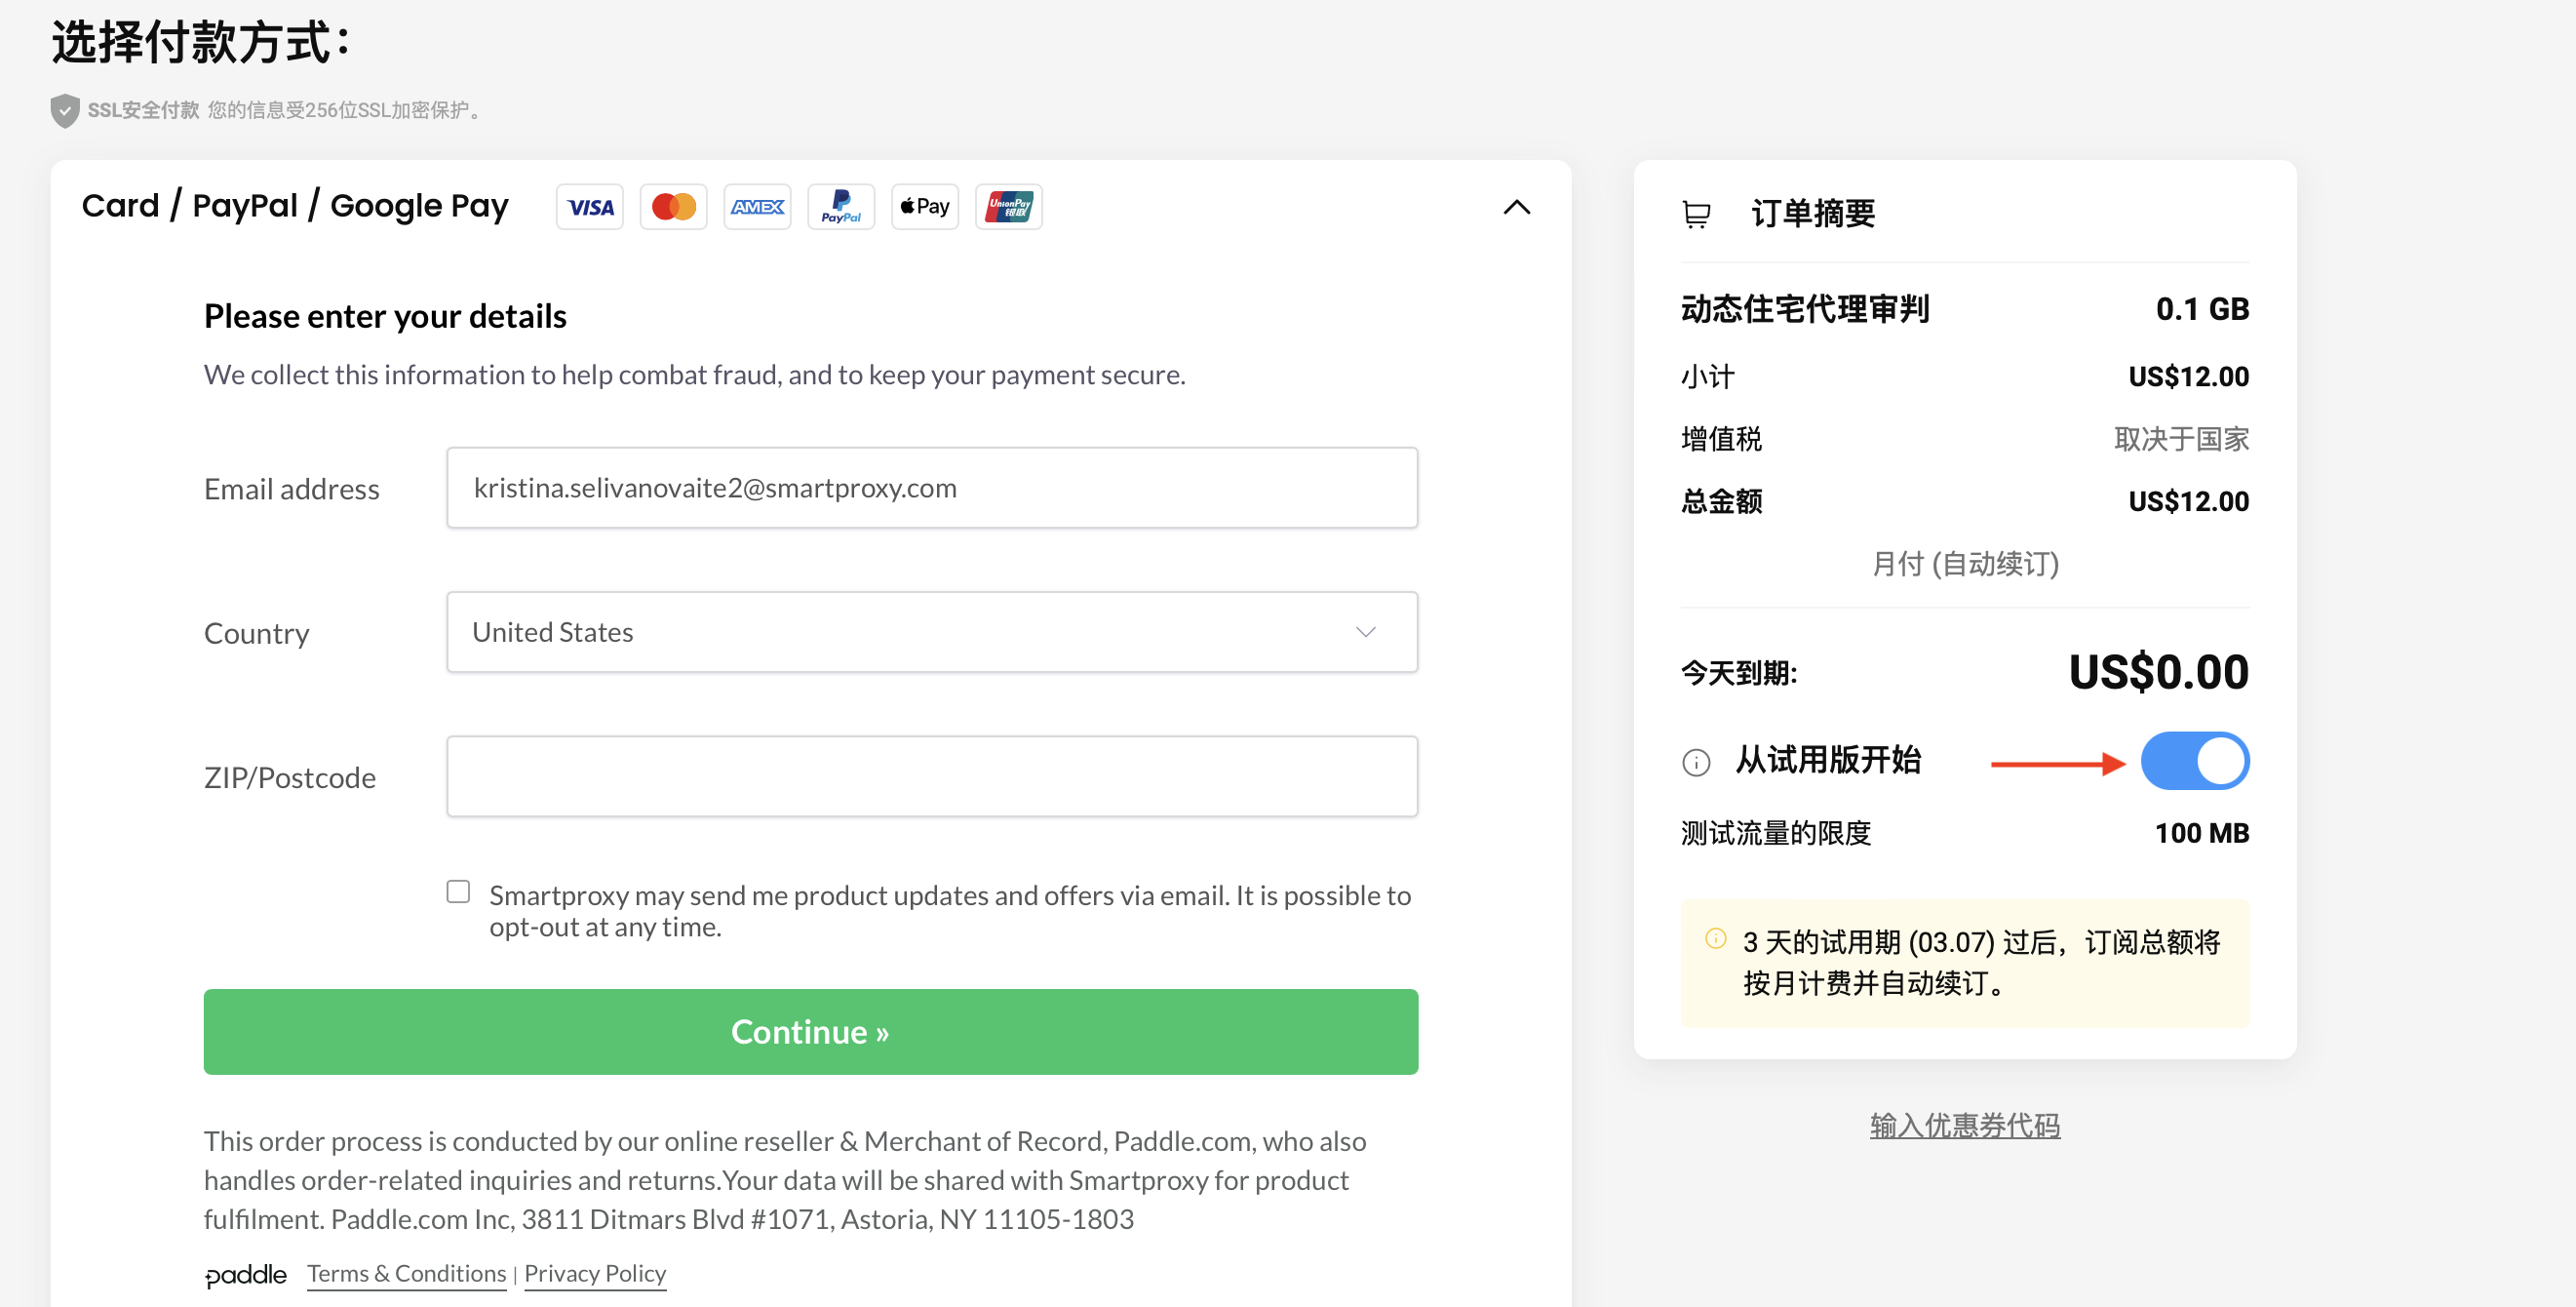Click the Visa card icon

(x=590, y=207)
